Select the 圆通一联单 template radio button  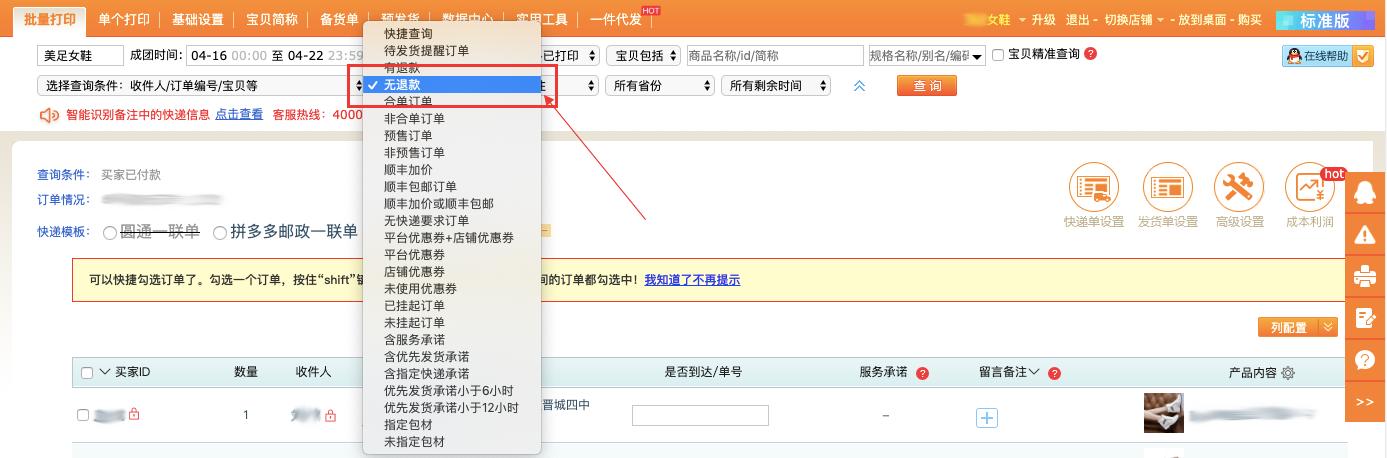(x=110, y=232)
